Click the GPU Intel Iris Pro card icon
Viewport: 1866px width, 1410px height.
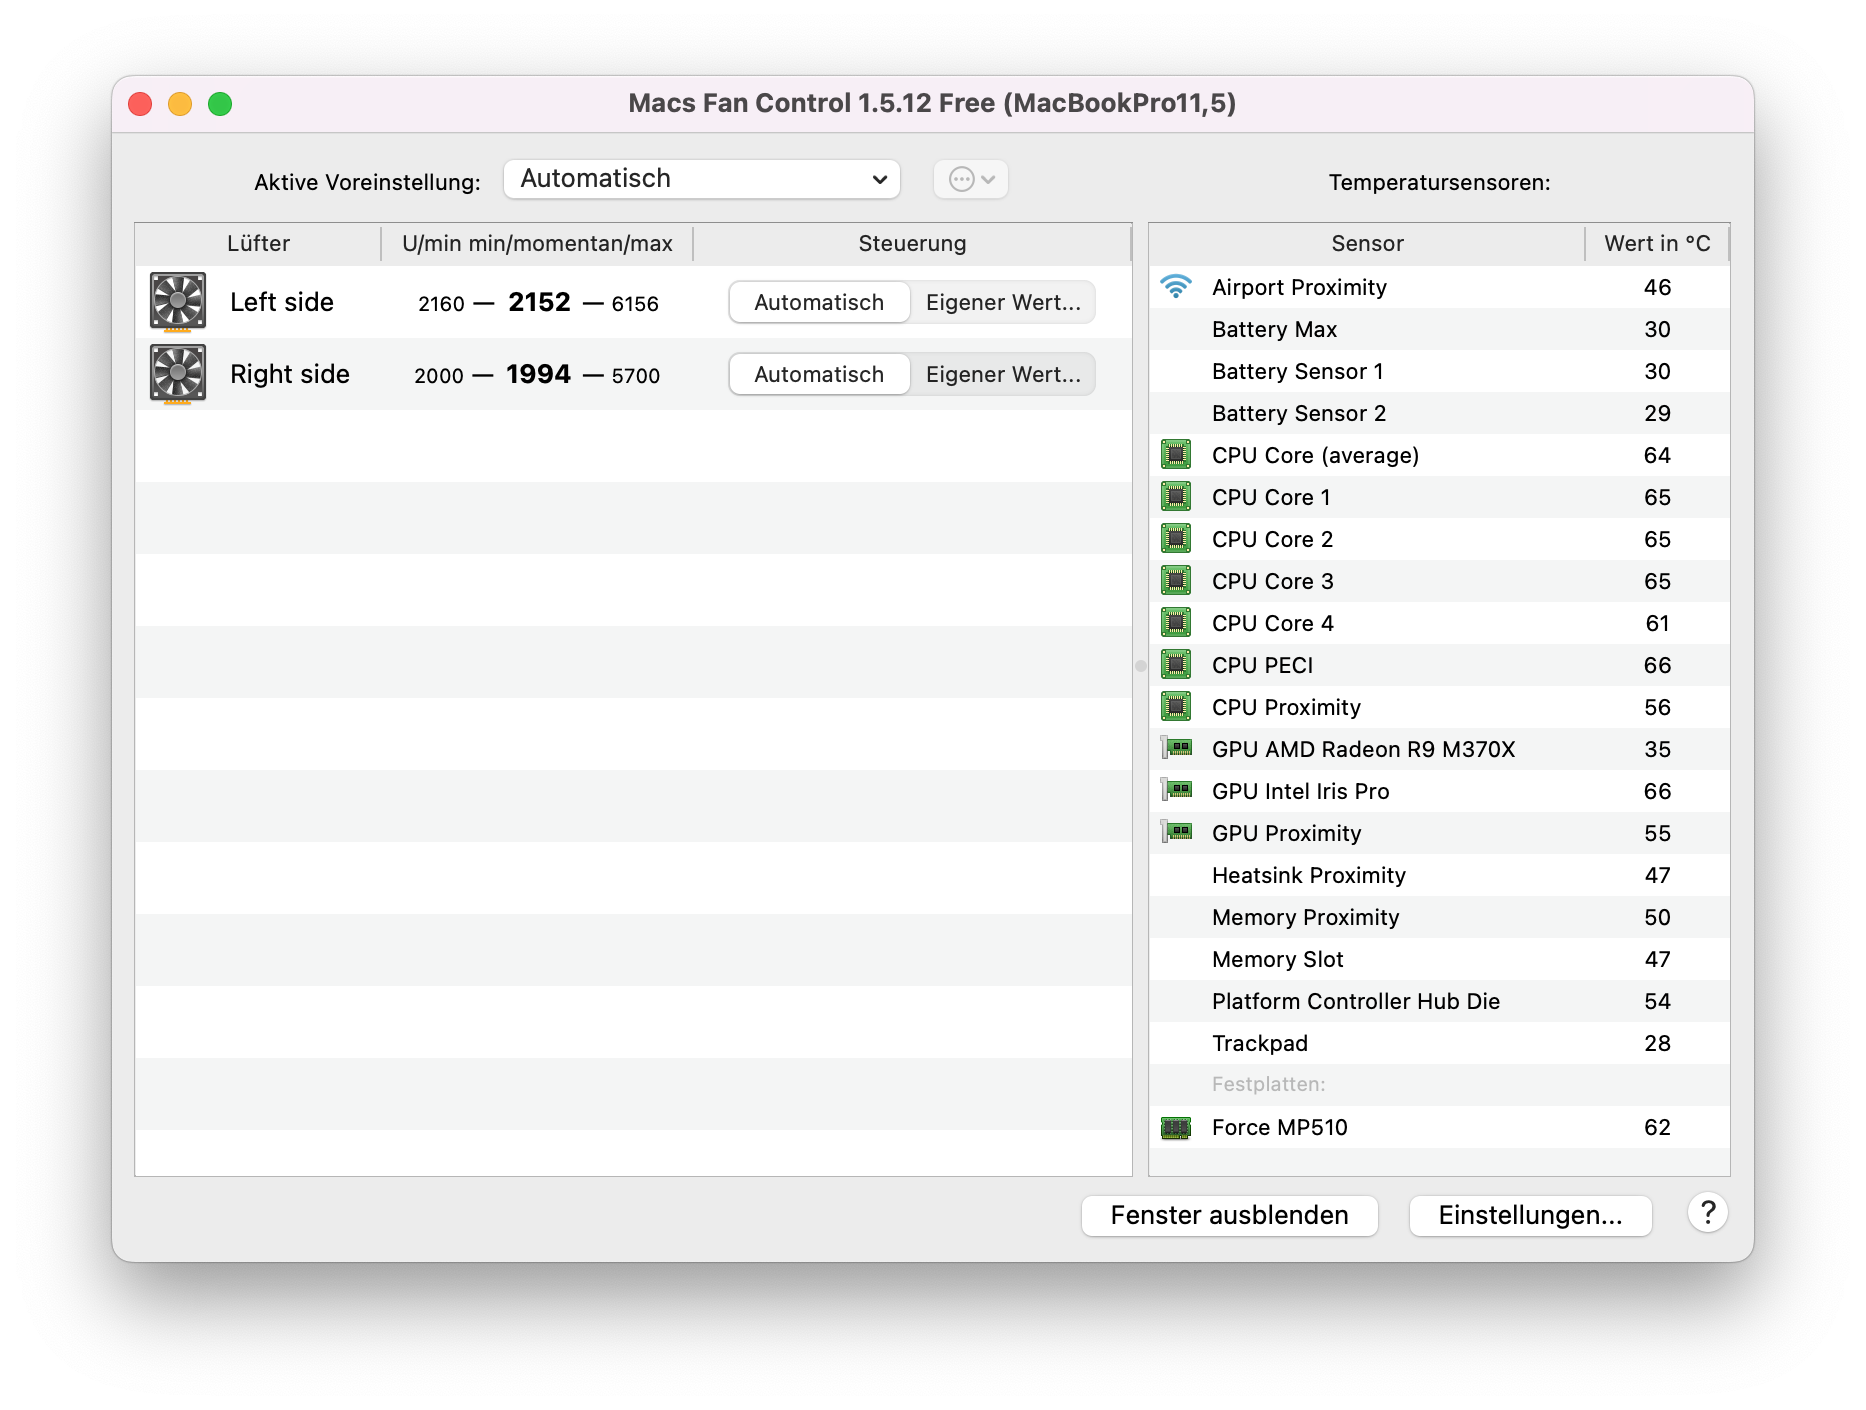click(x=1176, y=790)
